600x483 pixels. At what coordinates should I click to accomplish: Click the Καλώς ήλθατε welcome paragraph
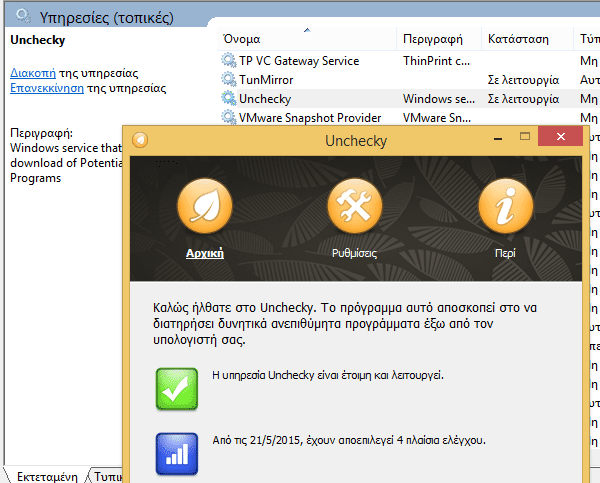click(x=345, y=323)
